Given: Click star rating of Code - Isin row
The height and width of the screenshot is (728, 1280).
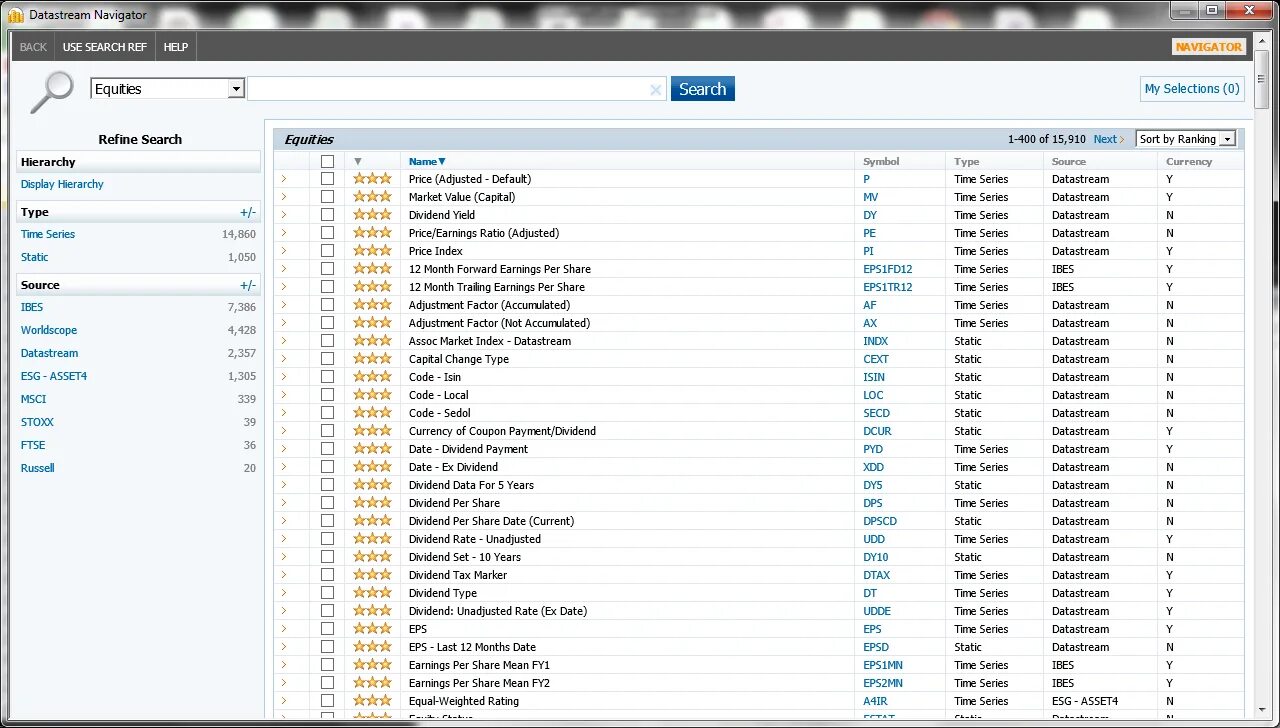Looking at the screenshot, I should point(372,377).
